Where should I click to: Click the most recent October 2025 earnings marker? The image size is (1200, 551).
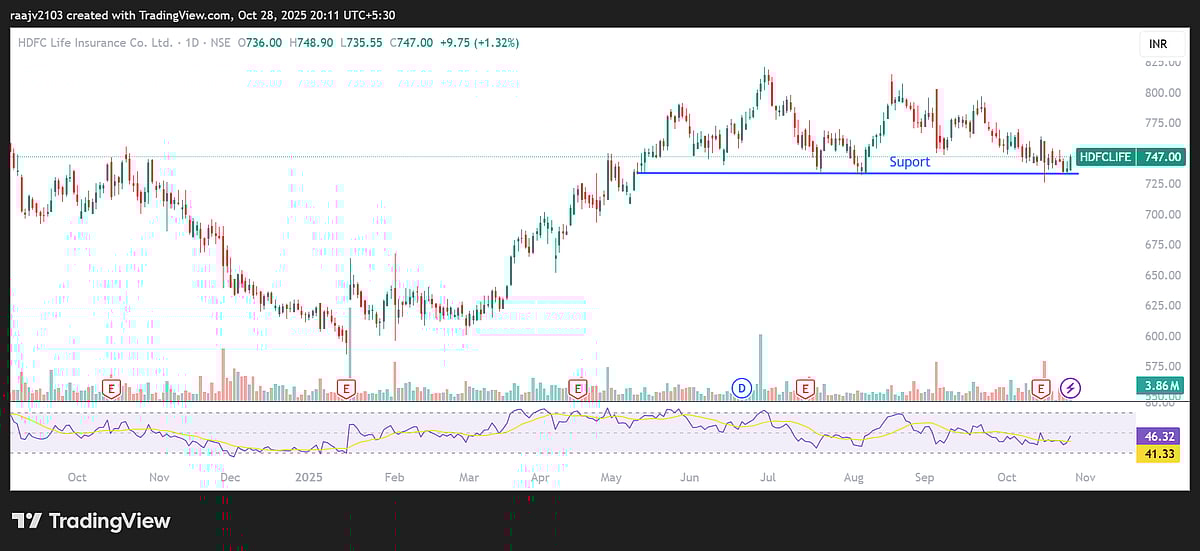pos(1042,387)
